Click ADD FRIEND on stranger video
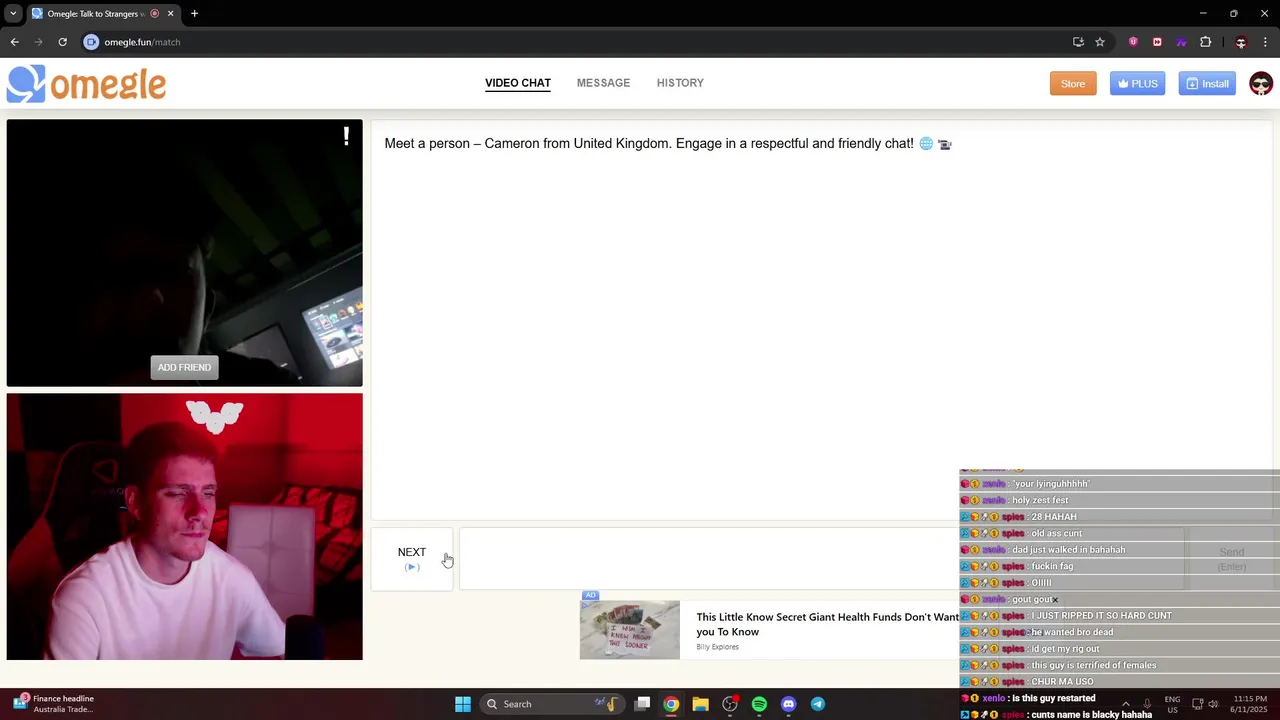The width and height of the screenshot is (1280, 720). 184,367
